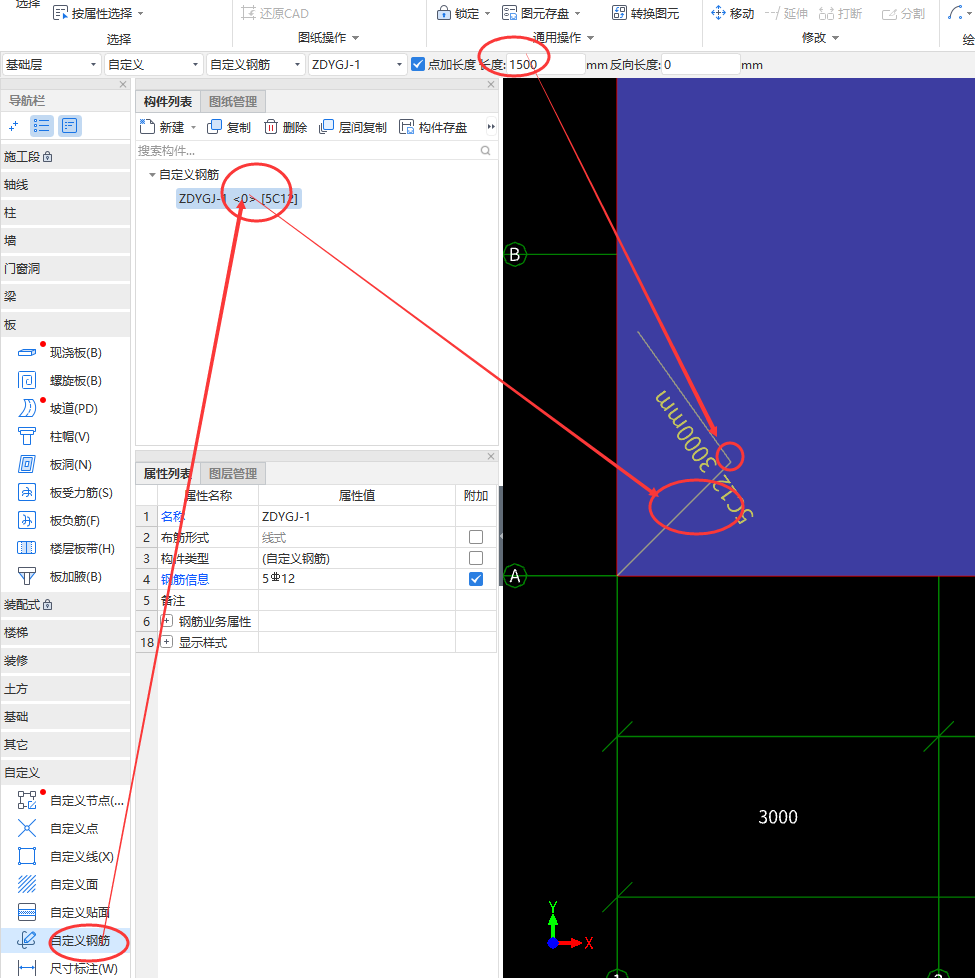Image resolution: width=975 pixels, height=978 pixels.
Task: Check the 附加 box for 布筋形式
Action: tap(476, 537)
